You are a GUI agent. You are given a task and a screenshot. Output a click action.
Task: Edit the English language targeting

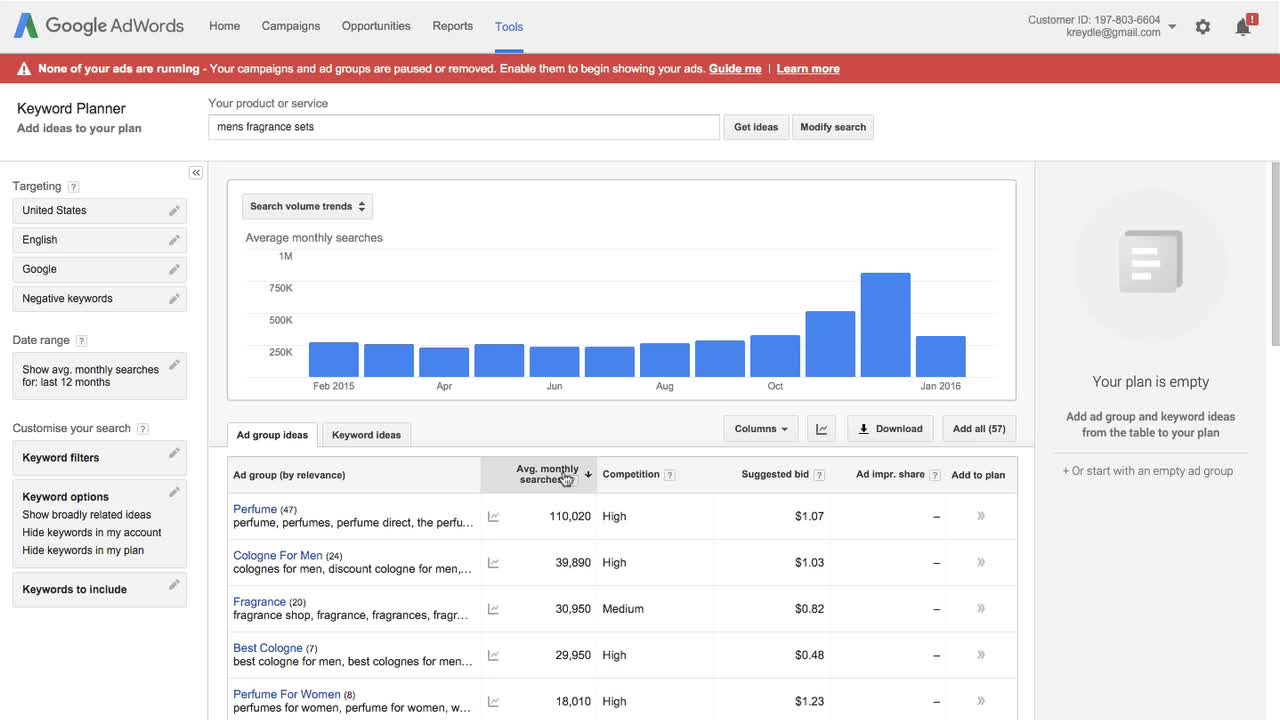click(174, 240)
